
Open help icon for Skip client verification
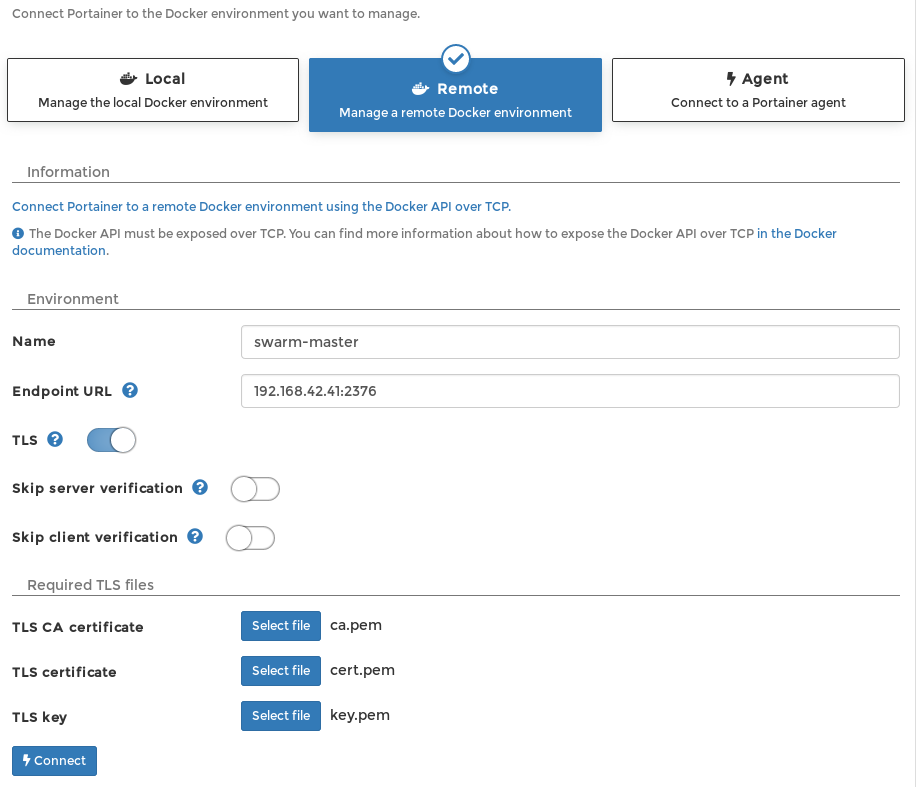tap(195, 536)
